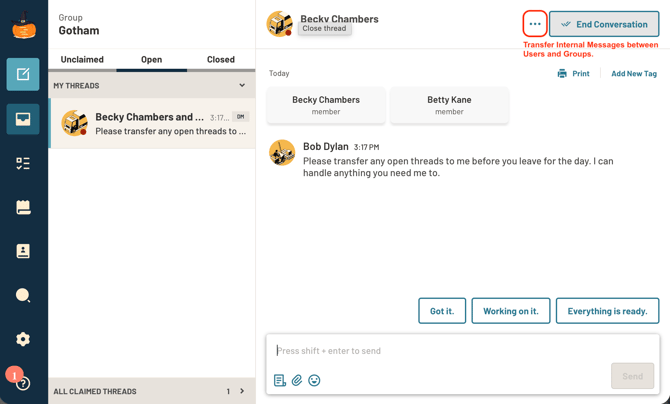Screen dimensions: 670x404
Task: Open the emoji picker icon
Action: [x=314, y=380]
